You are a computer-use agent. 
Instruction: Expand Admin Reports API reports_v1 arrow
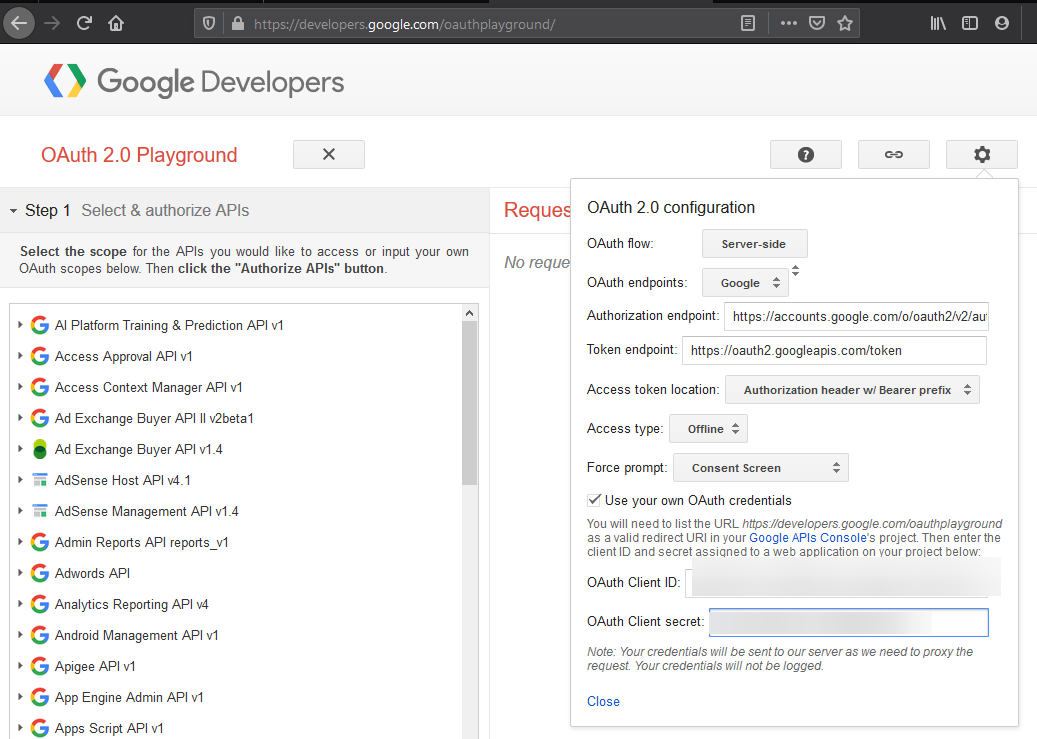21,542
